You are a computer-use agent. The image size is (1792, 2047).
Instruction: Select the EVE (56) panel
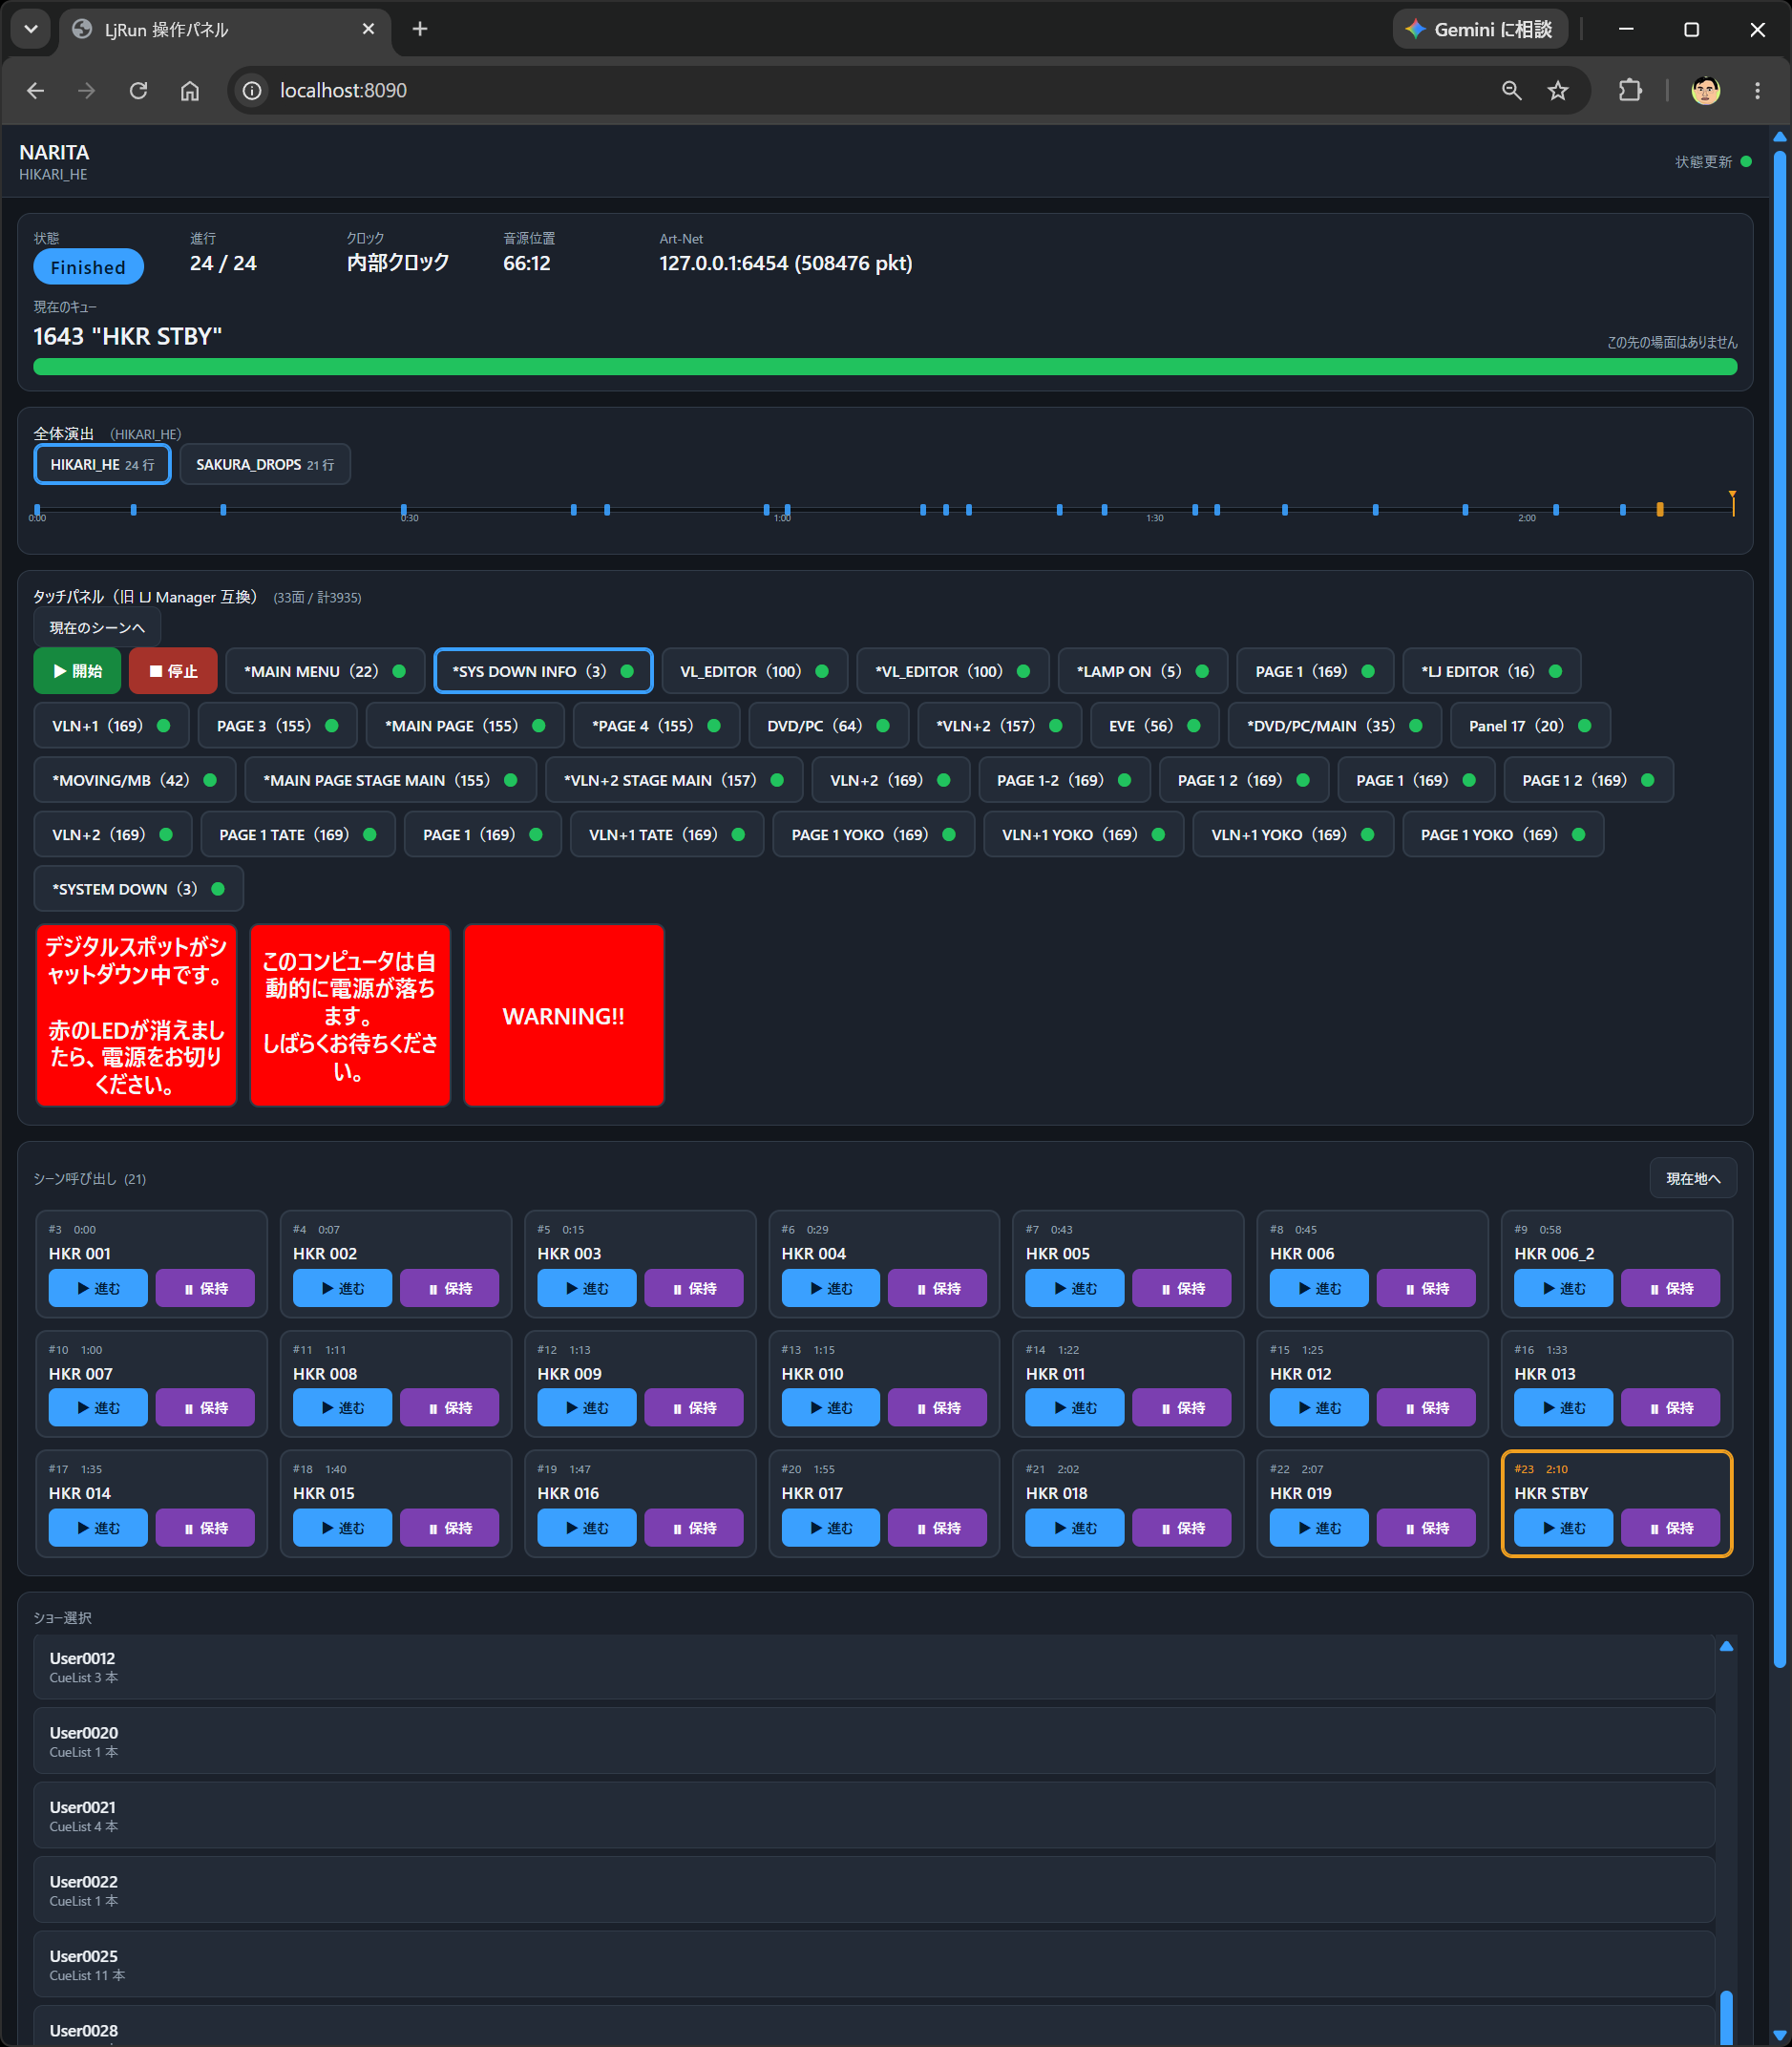point(1154,725)
